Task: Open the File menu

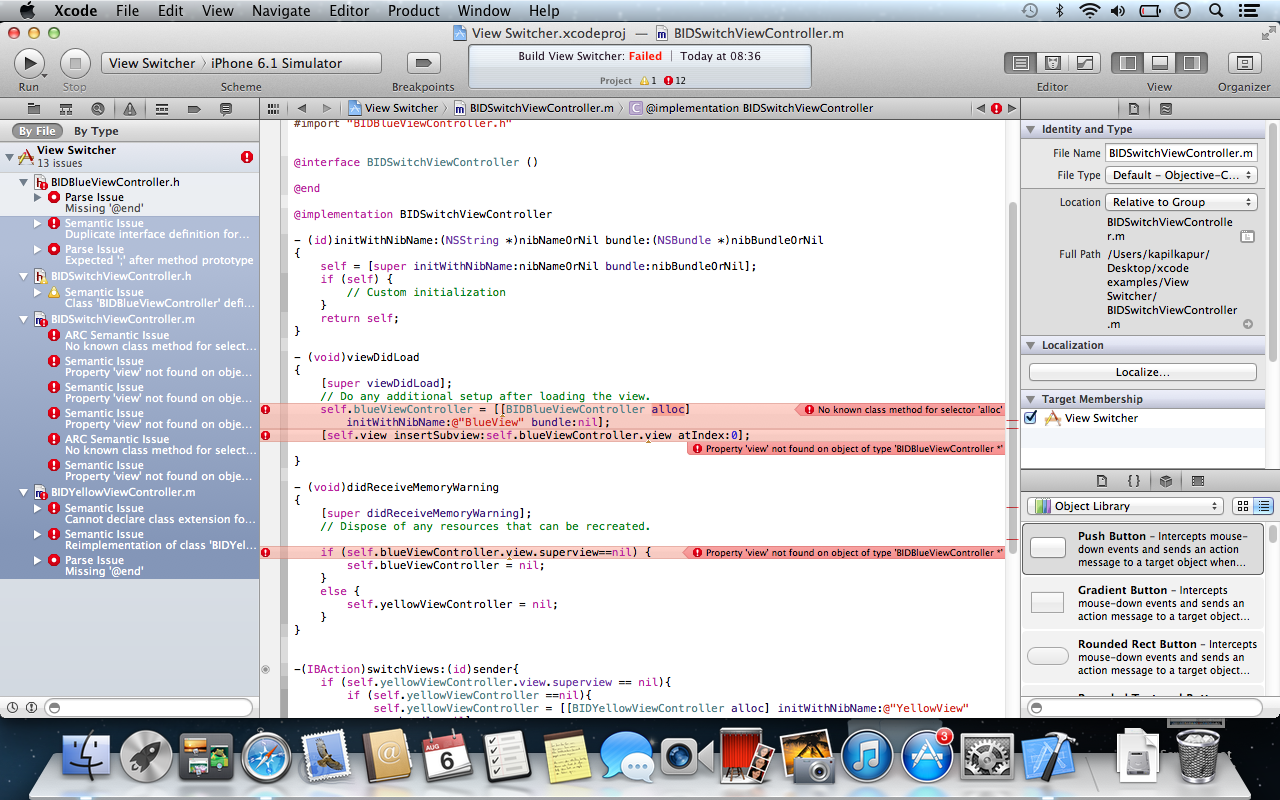Action: [x=127, y=11]
